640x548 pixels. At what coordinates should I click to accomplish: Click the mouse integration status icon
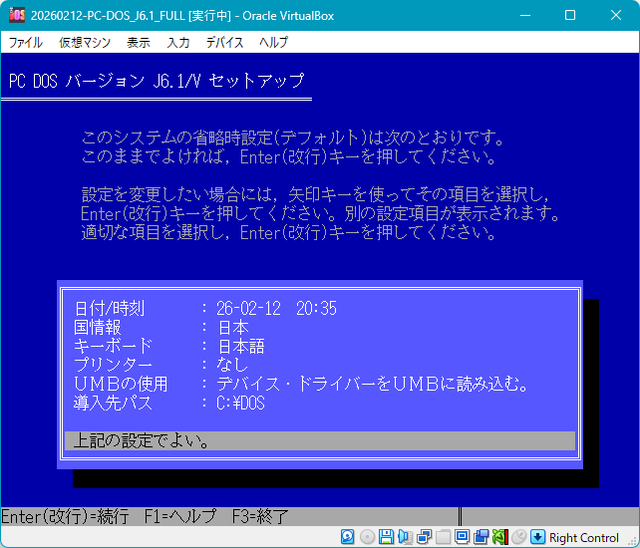tap(519, 537)
